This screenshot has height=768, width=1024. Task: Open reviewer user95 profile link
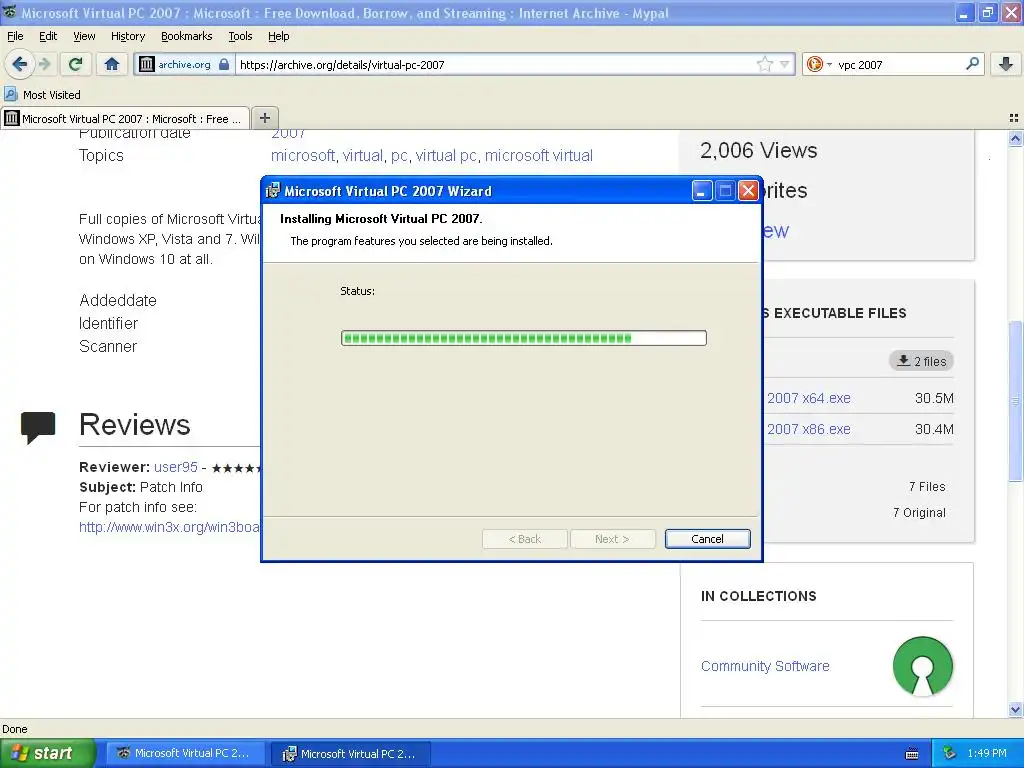coord(176,467)
